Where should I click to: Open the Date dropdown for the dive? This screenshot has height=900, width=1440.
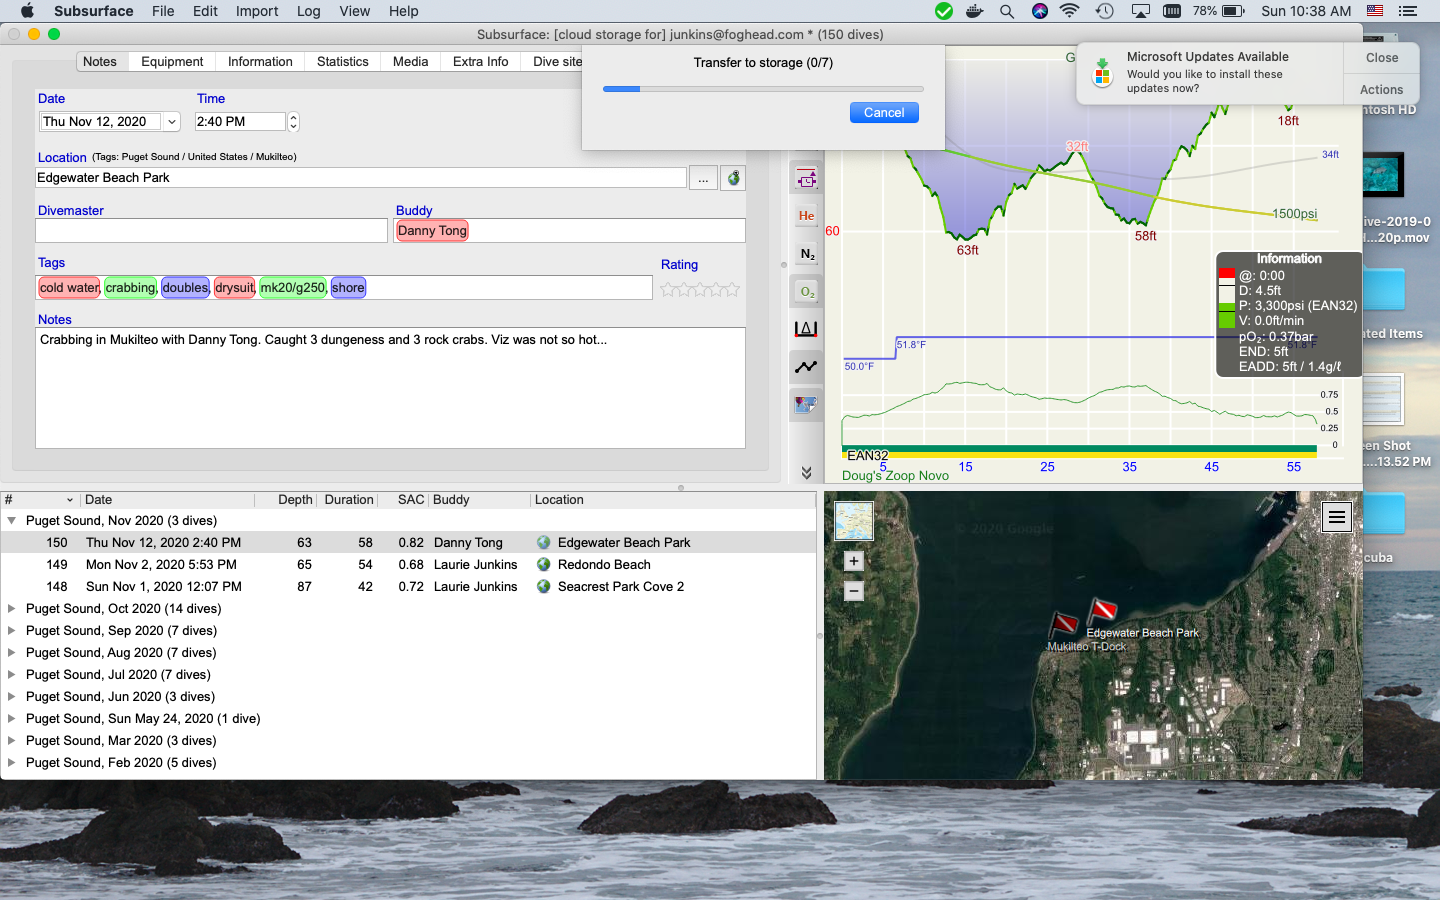click(x=171, y=121)
